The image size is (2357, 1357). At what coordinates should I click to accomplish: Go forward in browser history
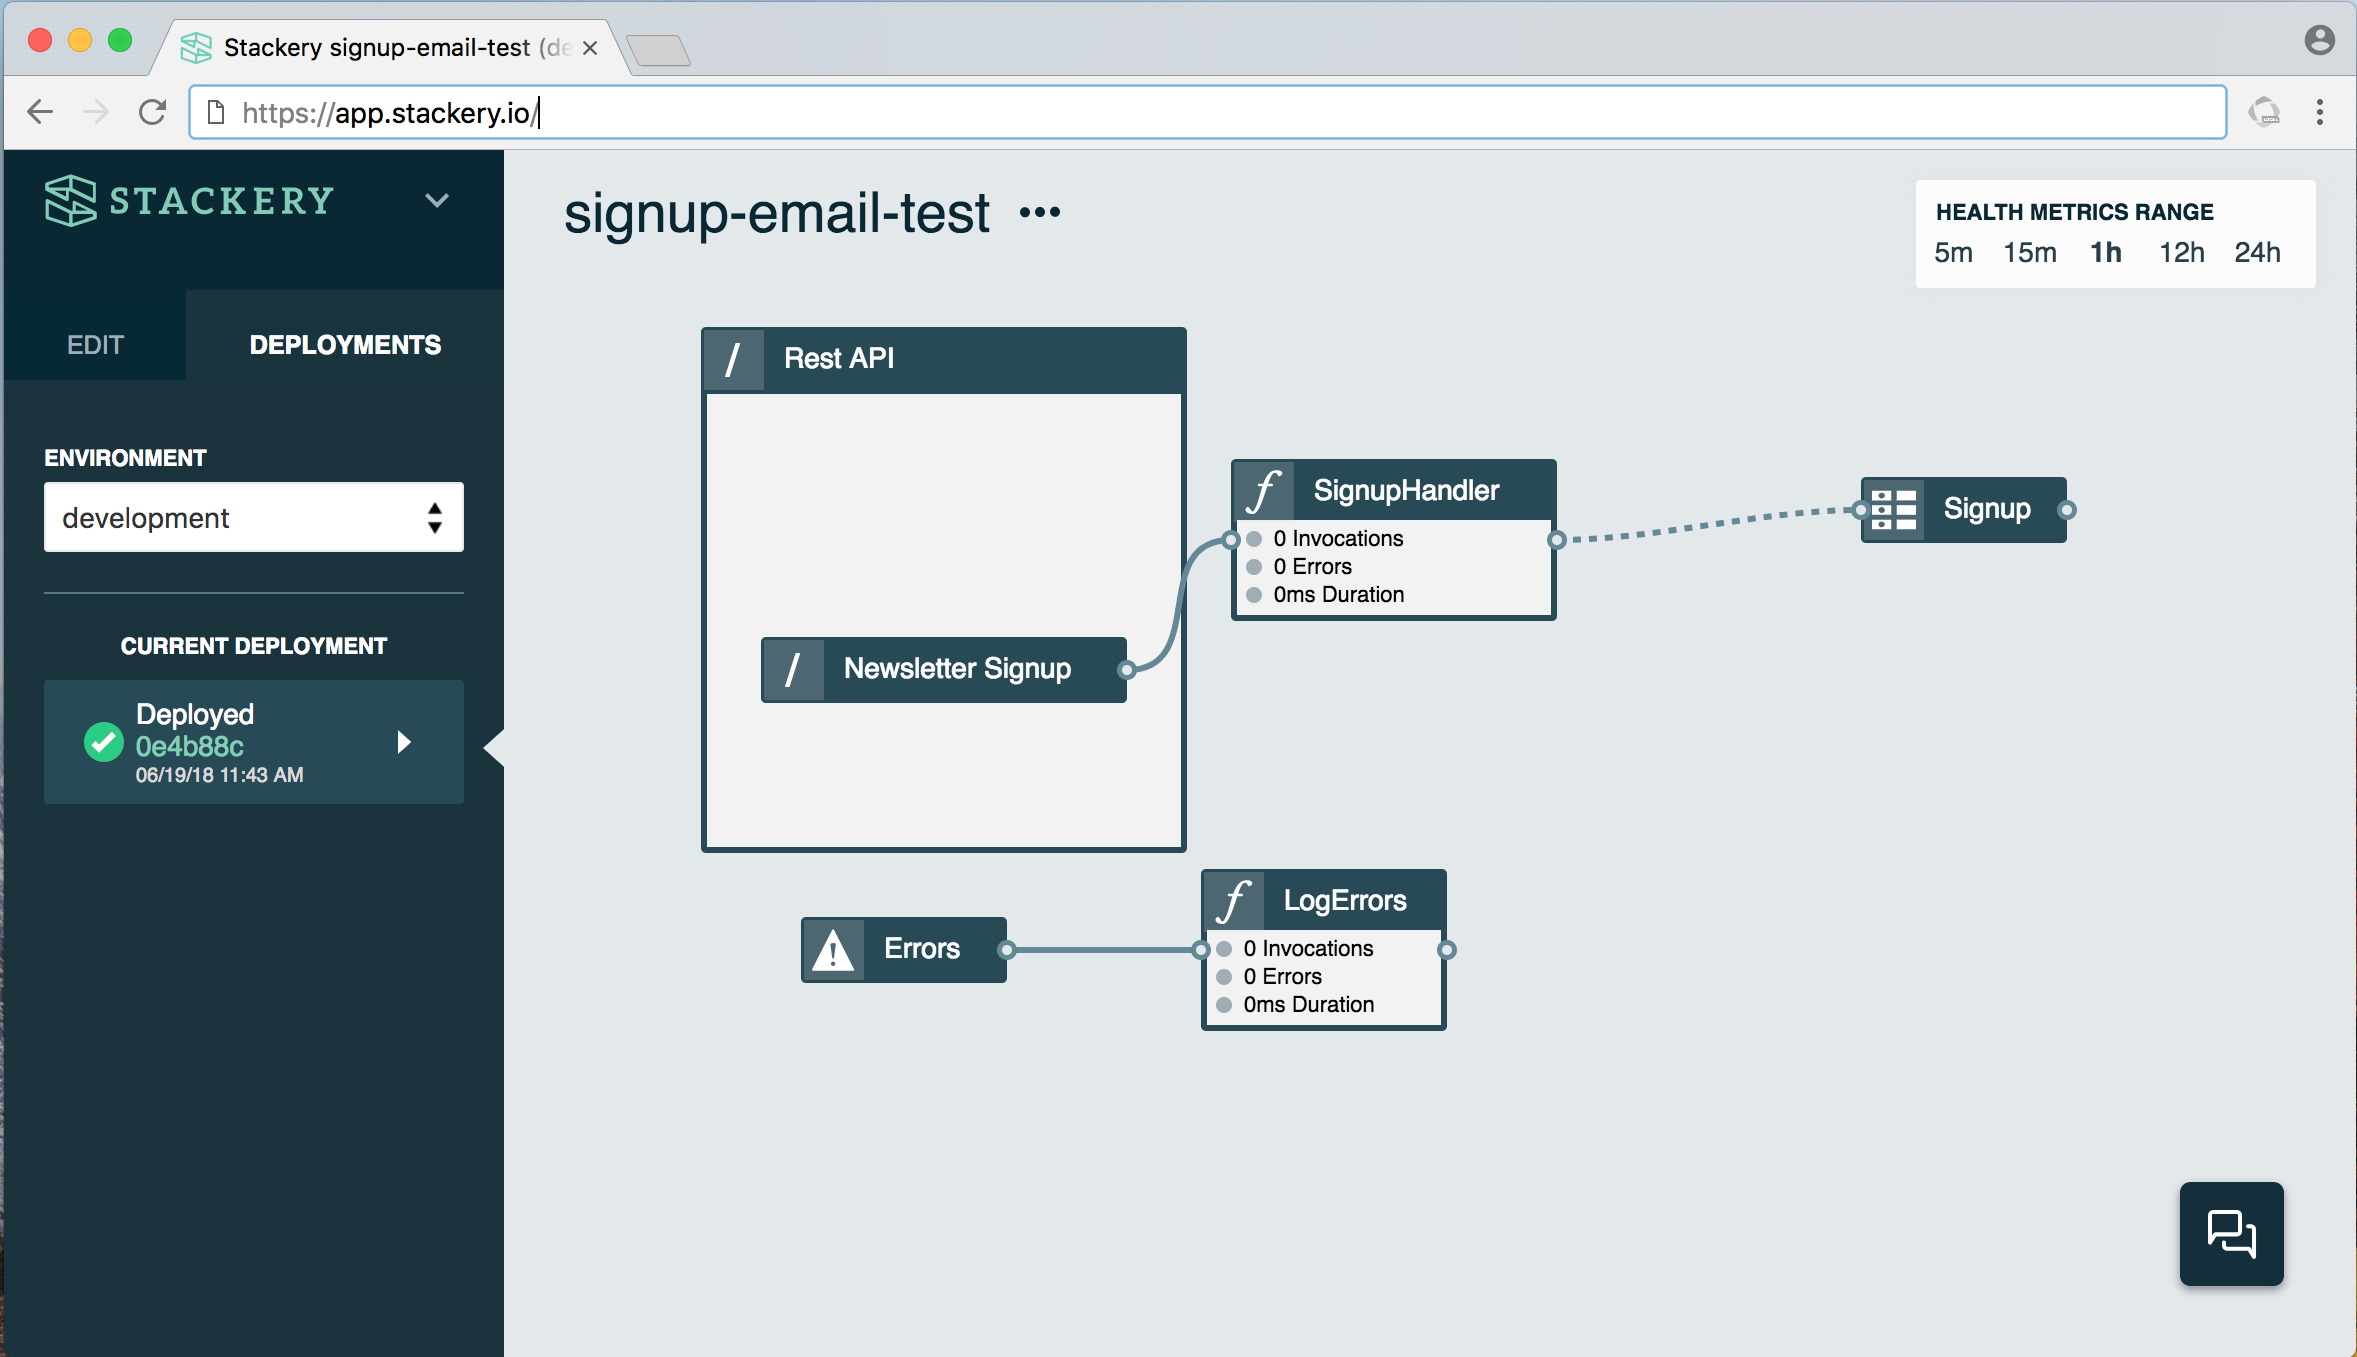tap(96, 111)
